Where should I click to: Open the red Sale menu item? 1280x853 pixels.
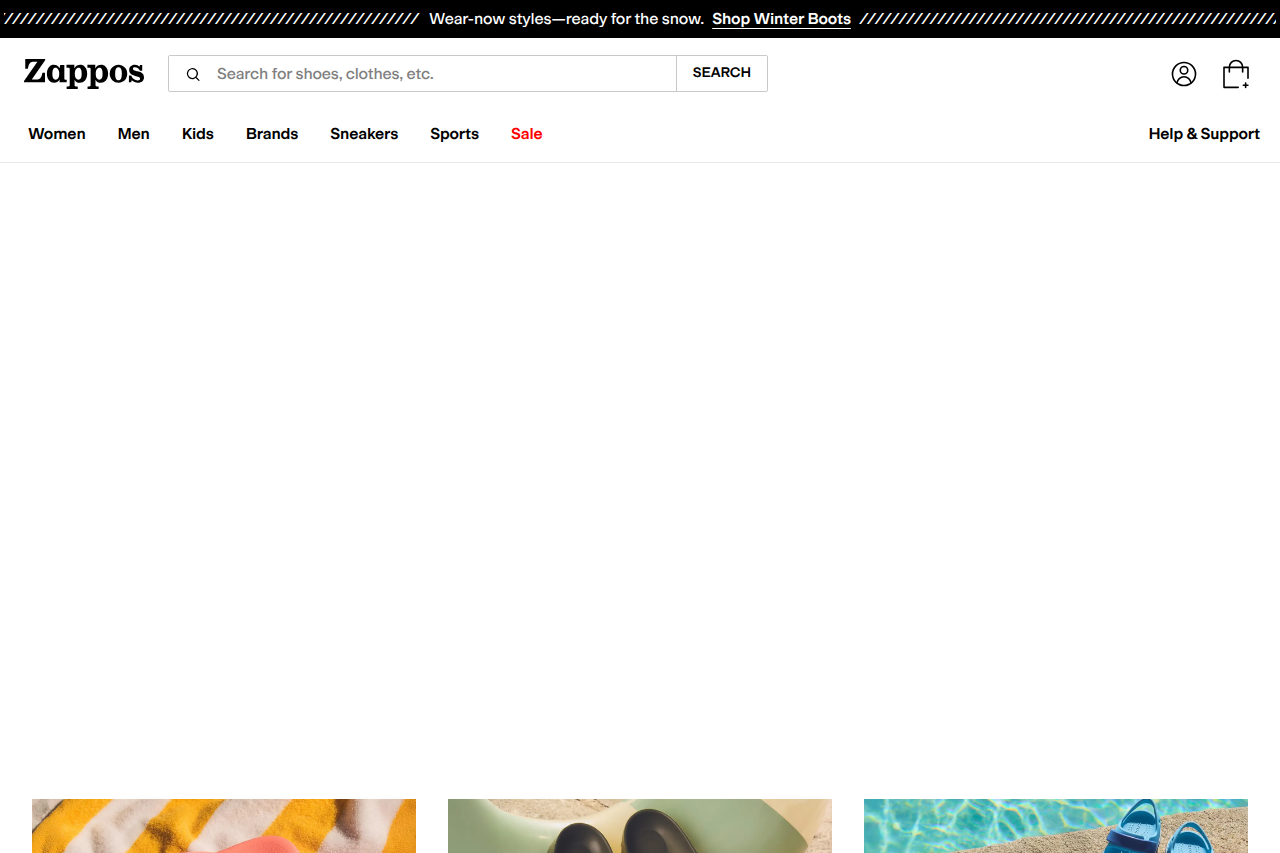[x=526, y=134]
